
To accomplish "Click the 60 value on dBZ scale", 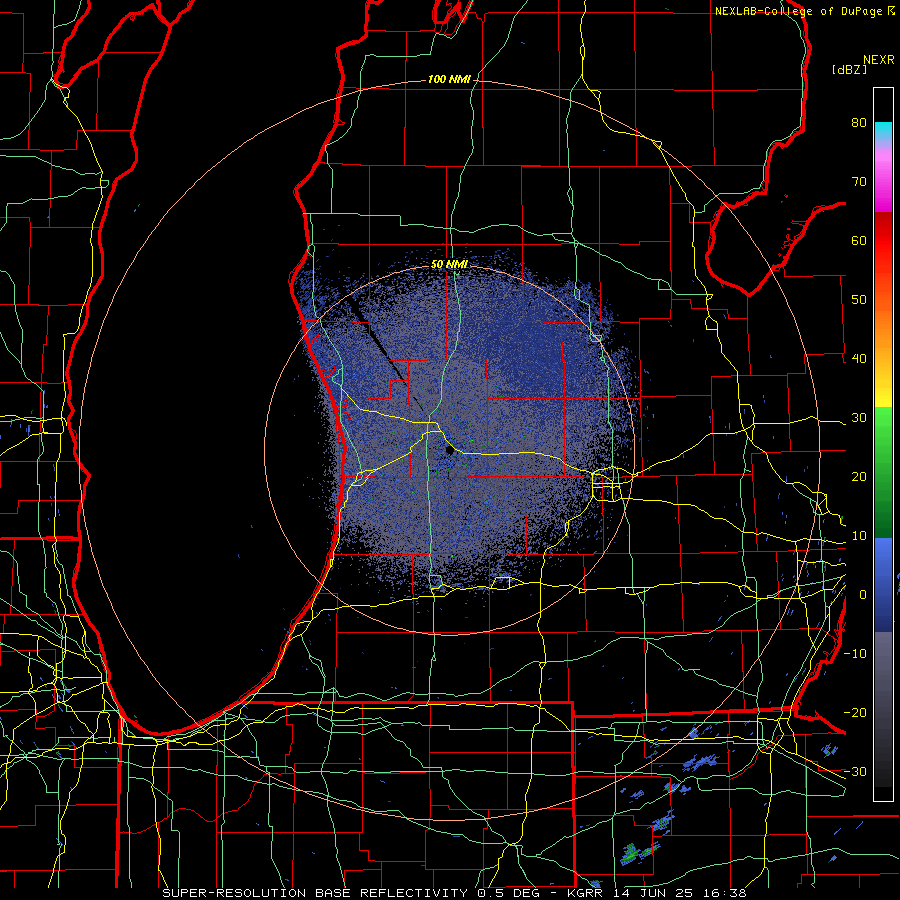I will (859, 241).
